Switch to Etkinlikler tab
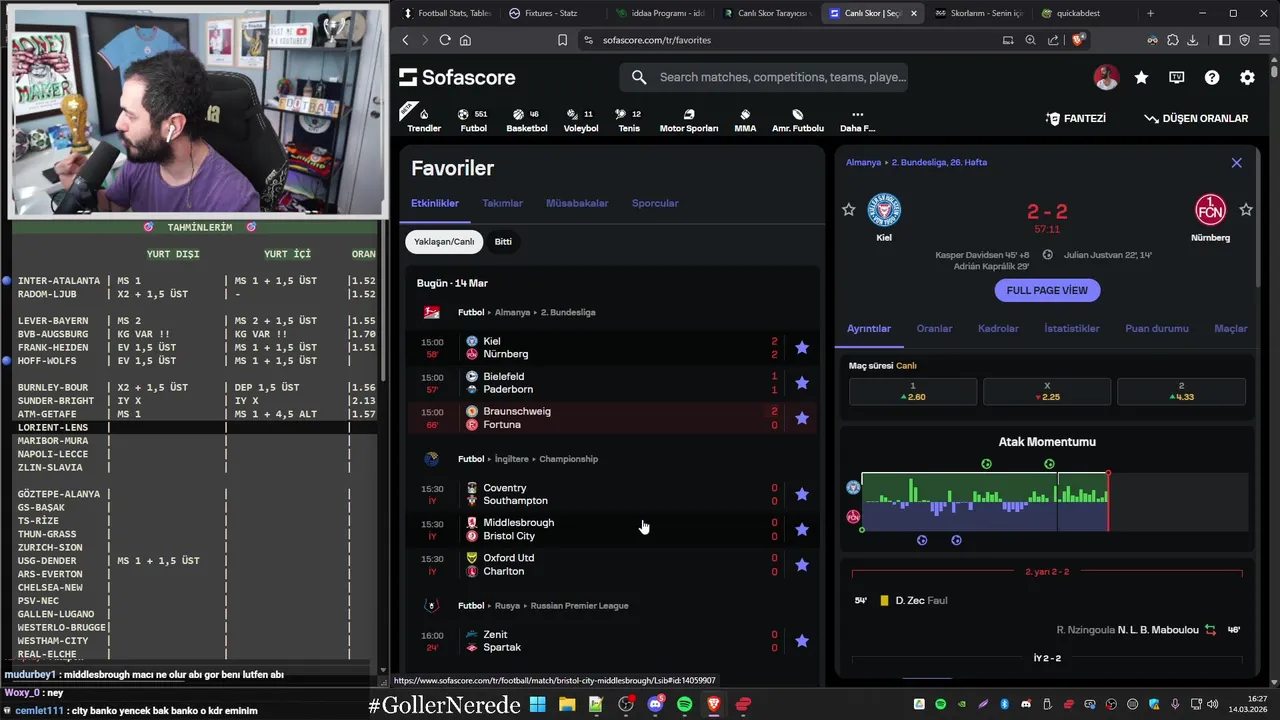This screenshot has height=720, width=1280. coord(435,203)
